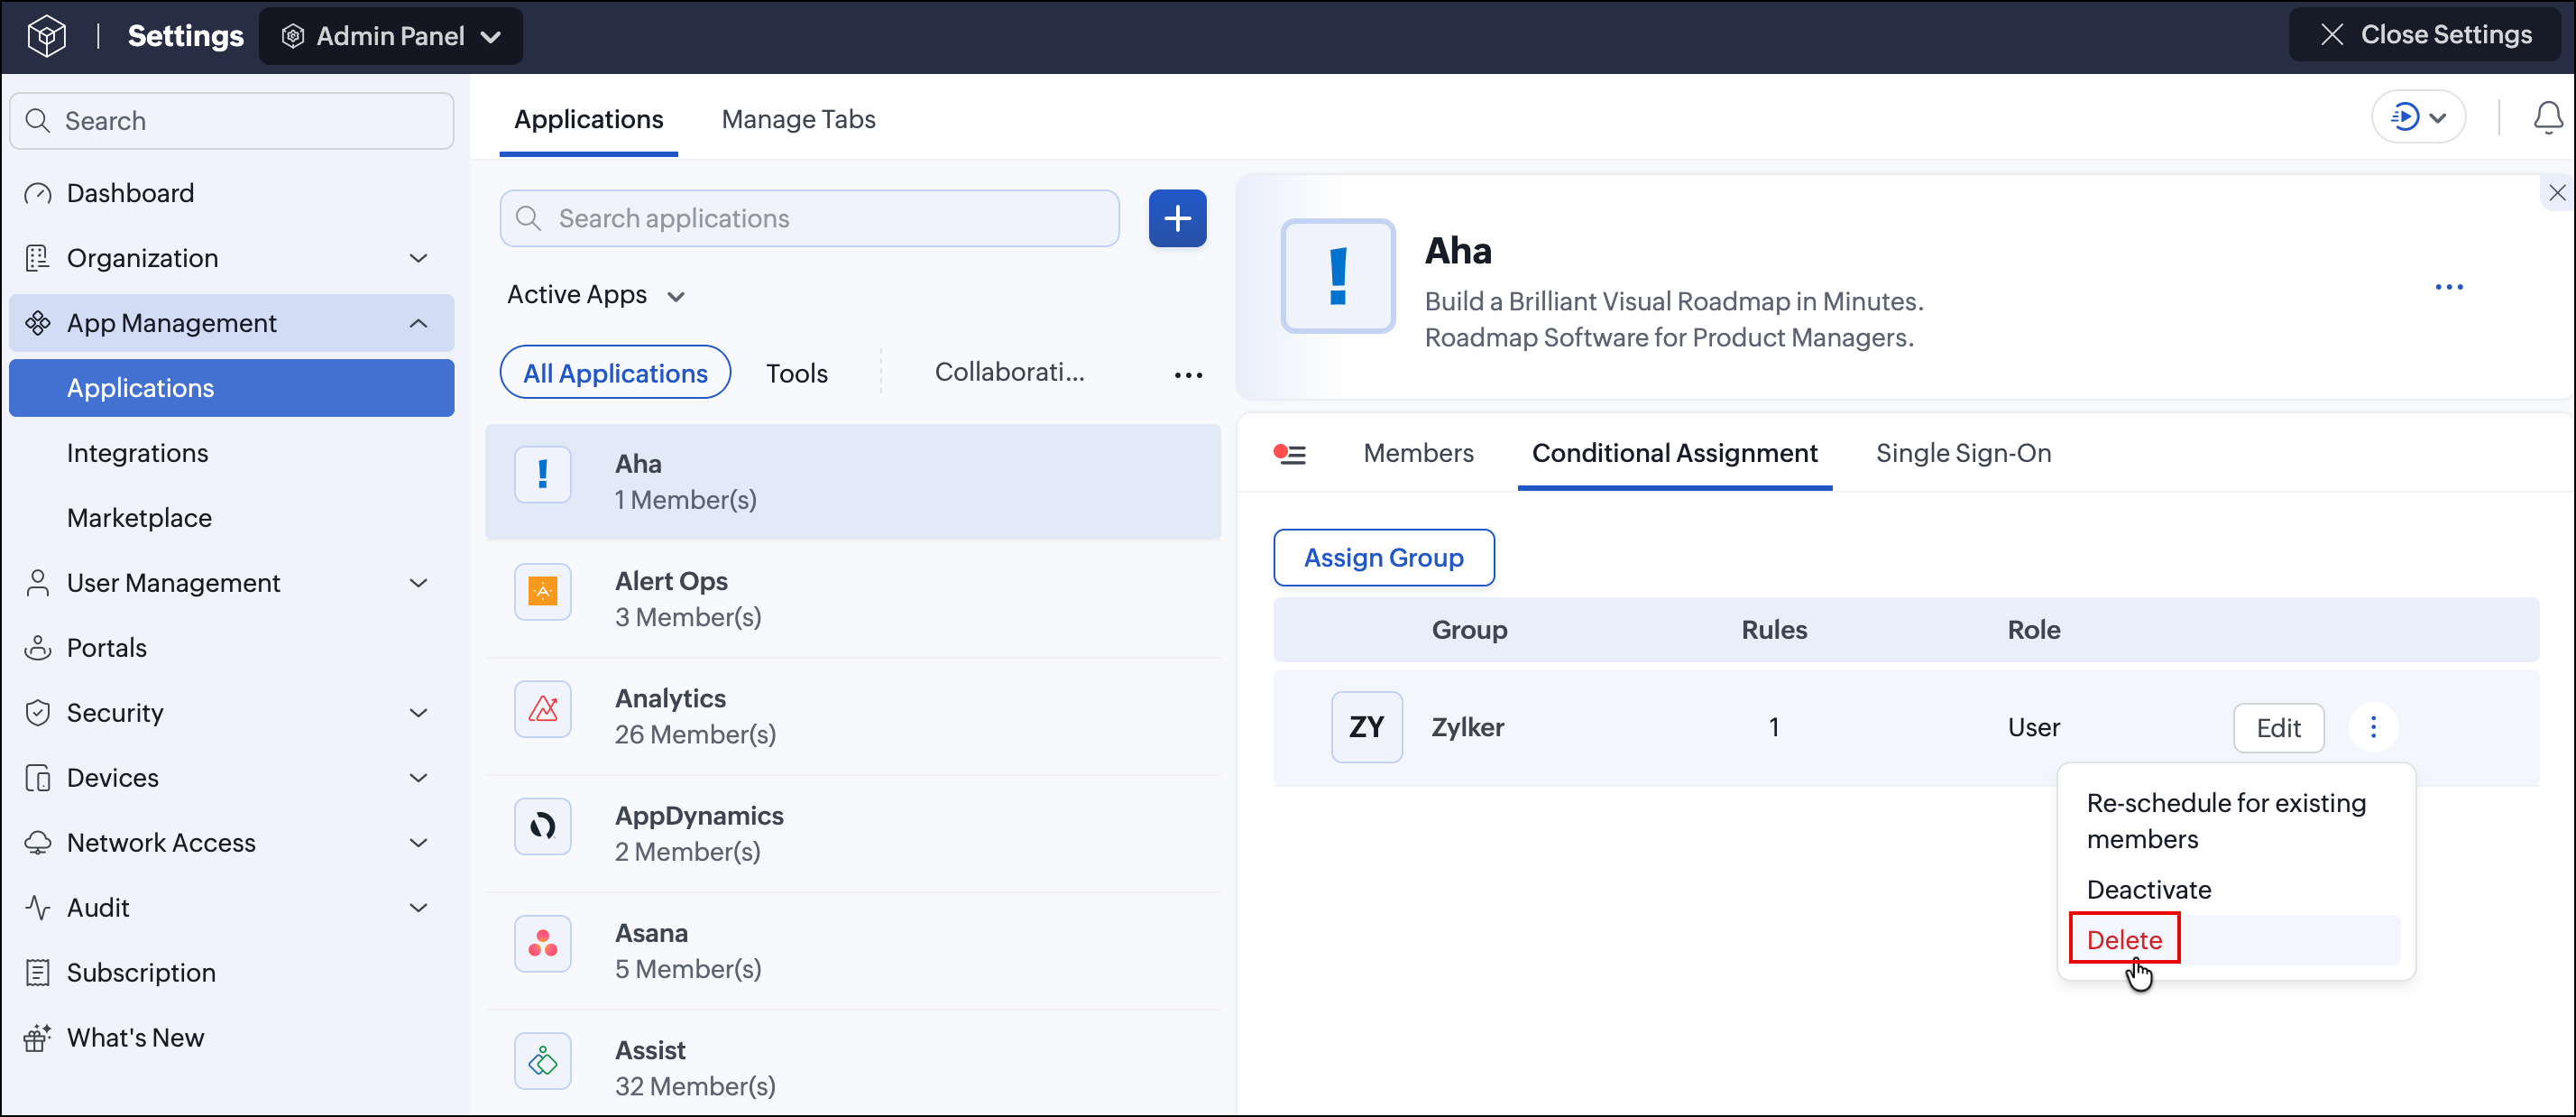Collapse the App Management section

point(232,323)
